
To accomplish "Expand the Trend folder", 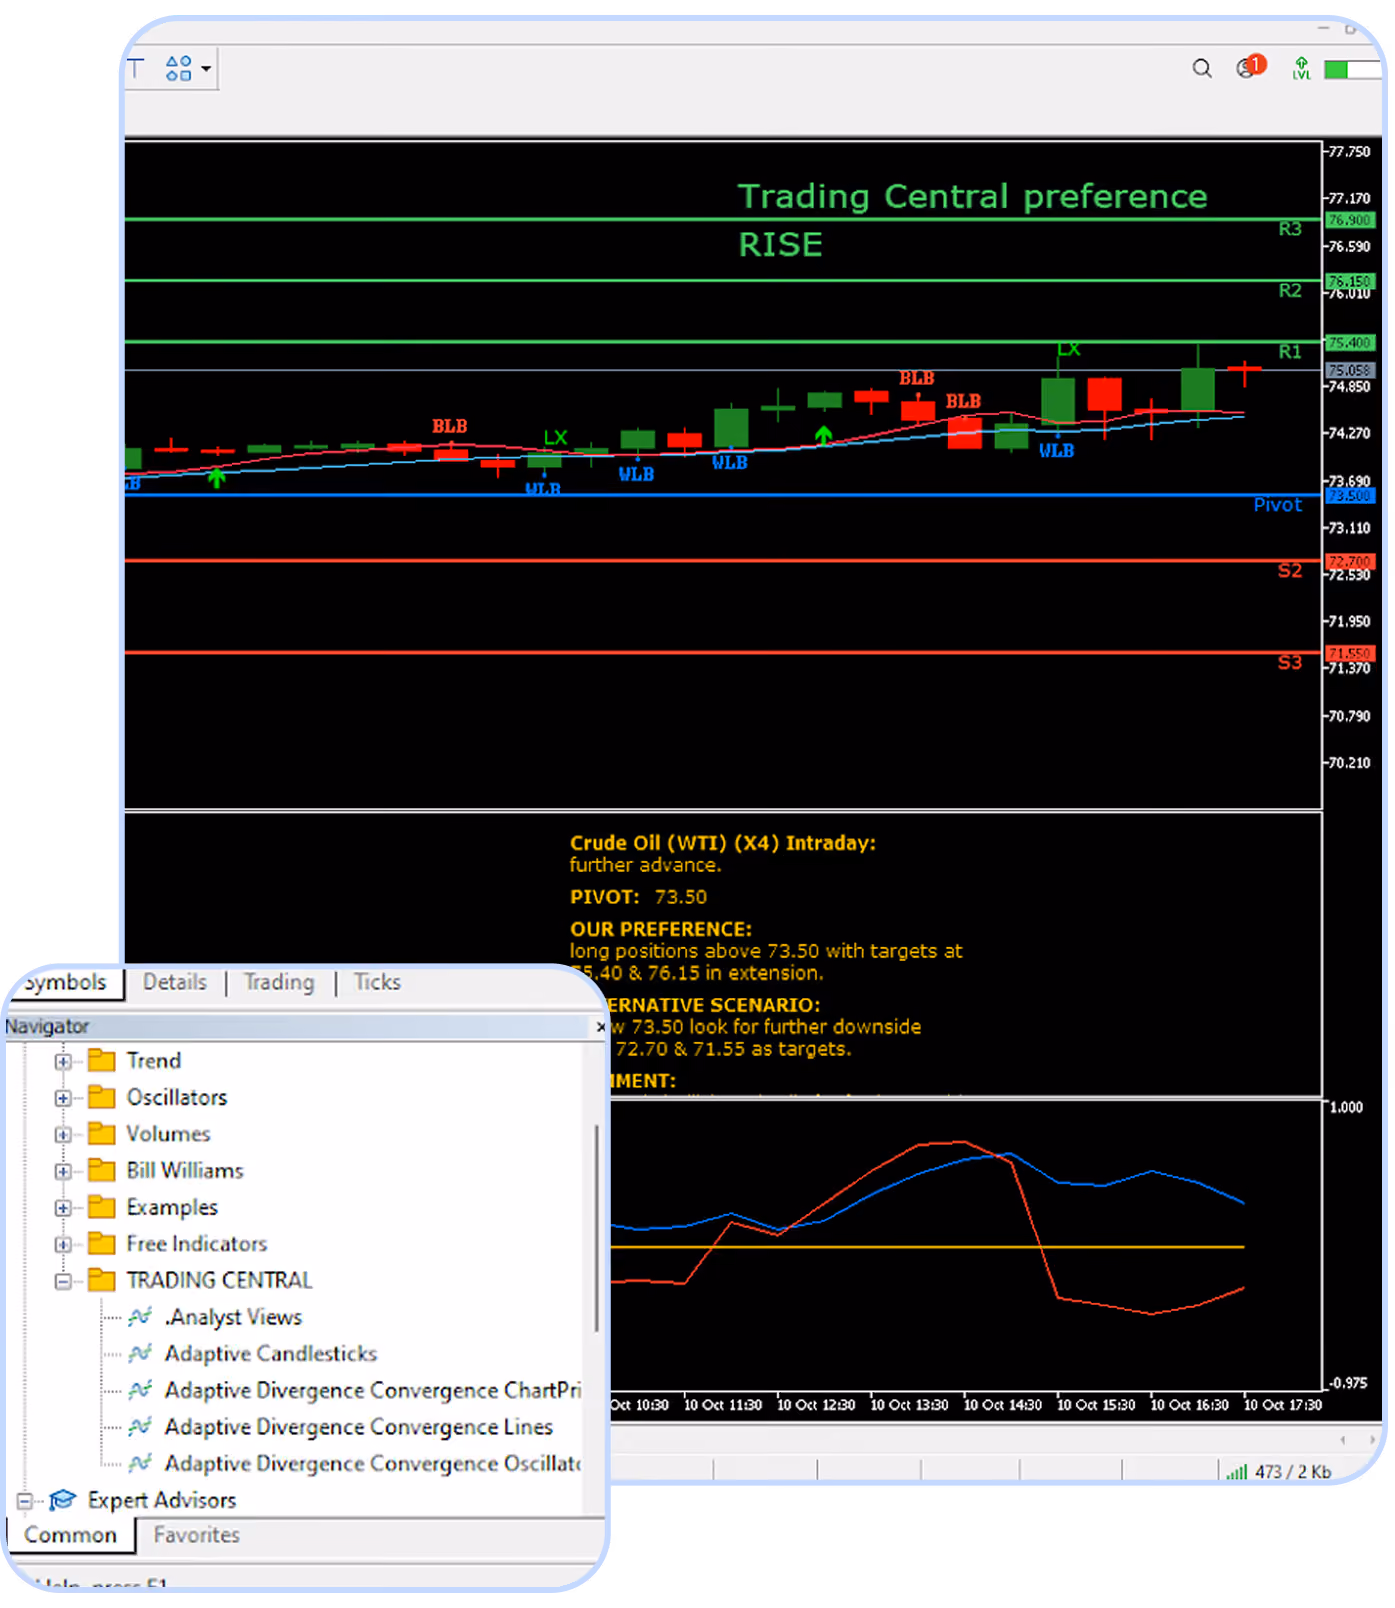I will point(63,1061).
